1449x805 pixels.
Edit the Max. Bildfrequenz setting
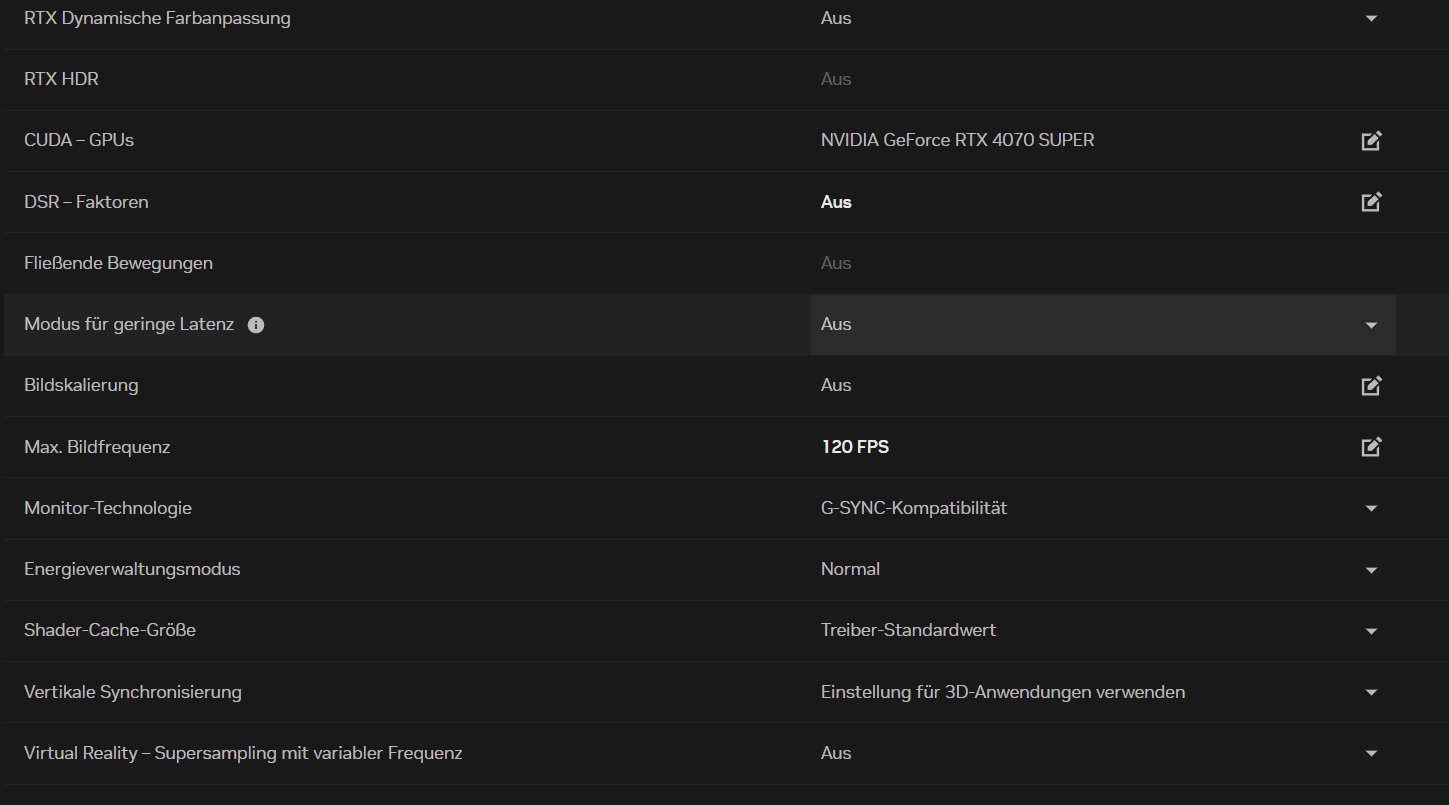[1371, 447]
